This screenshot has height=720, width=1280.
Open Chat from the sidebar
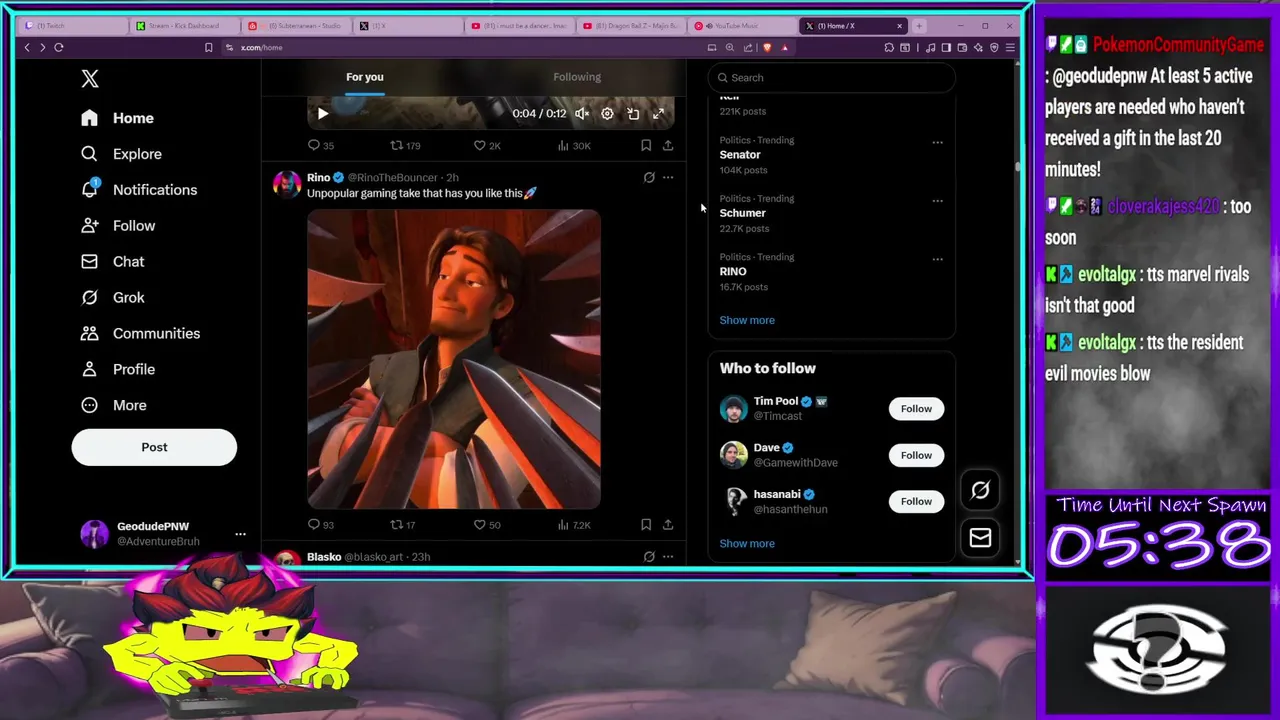[x=113, y=262]
